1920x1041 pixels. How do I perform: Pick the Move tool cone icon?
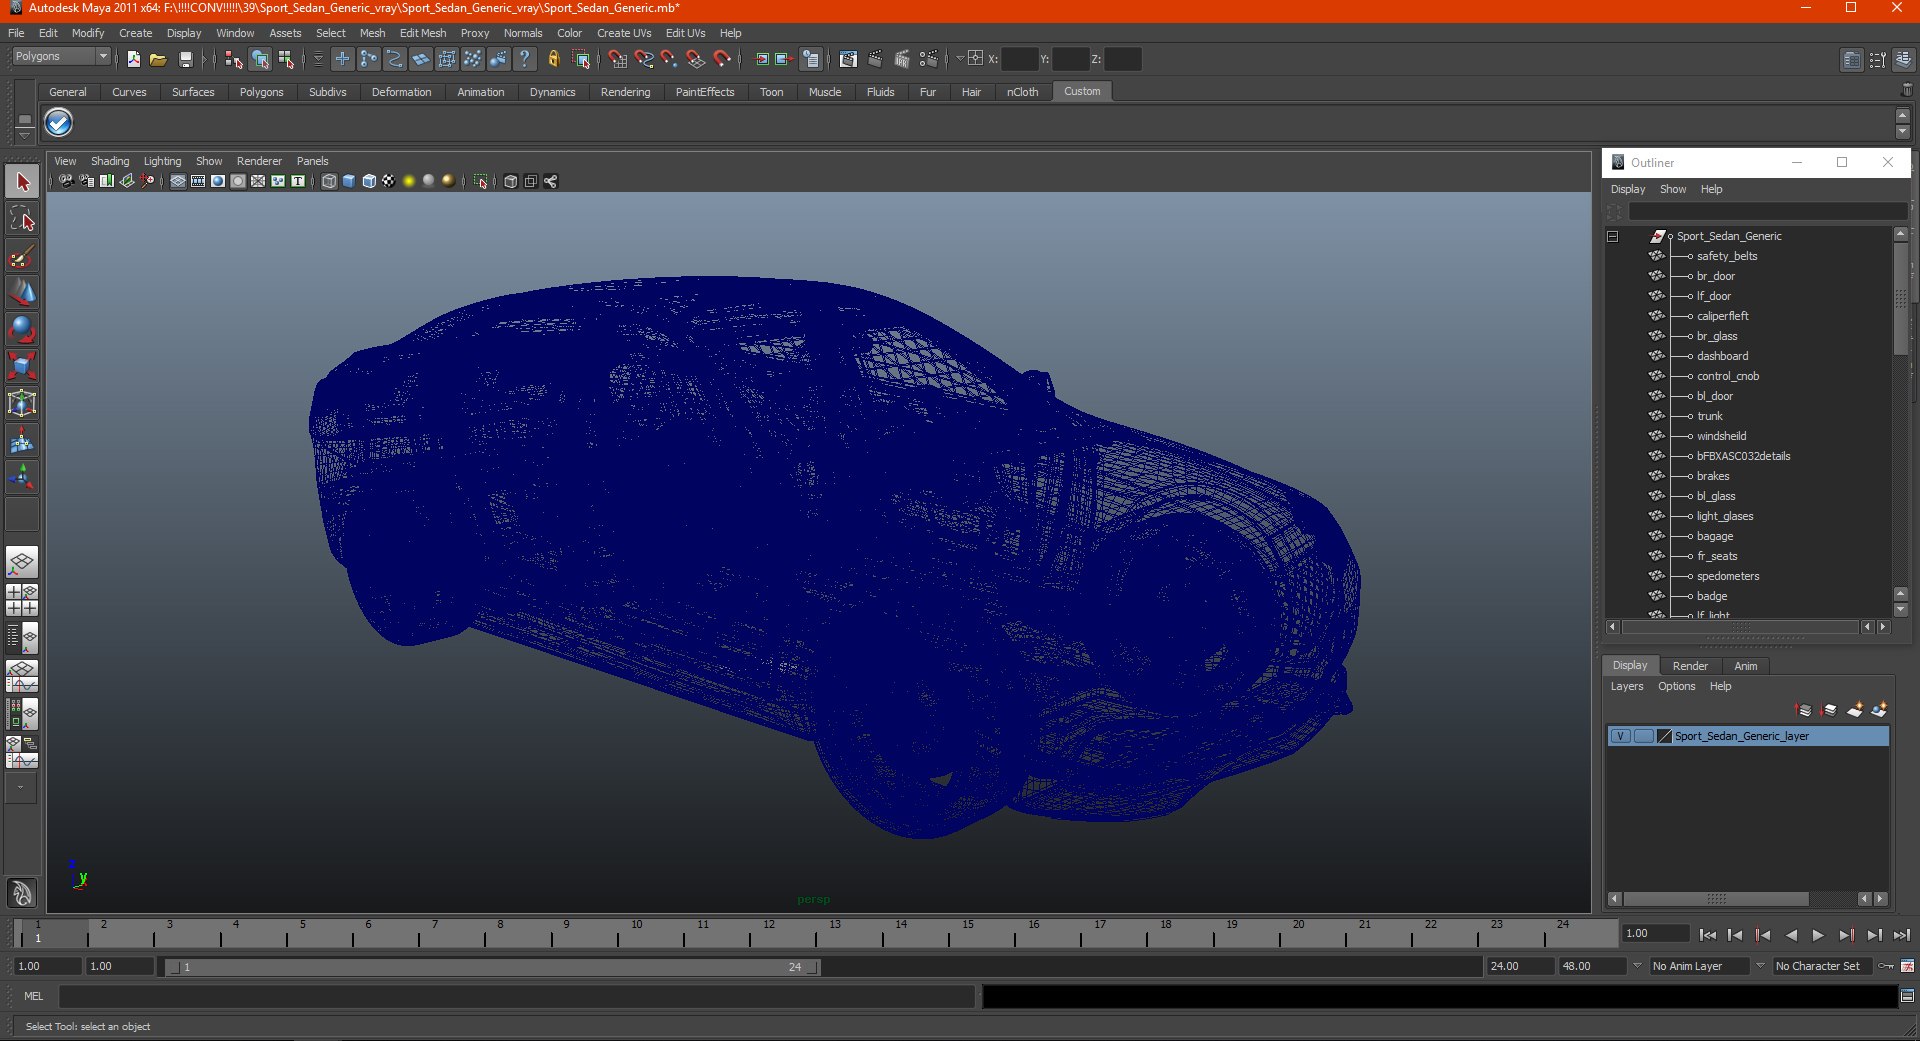pos(22,293)
